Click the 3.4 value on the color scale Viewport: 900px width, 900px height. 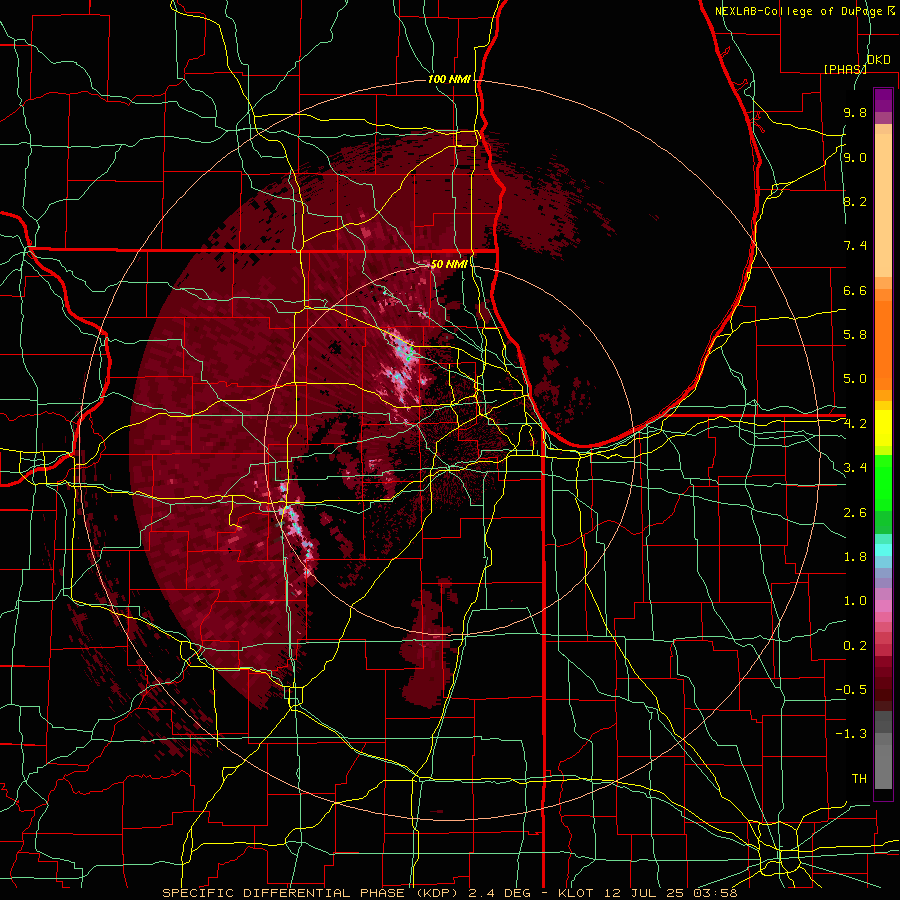pos(855,468)
